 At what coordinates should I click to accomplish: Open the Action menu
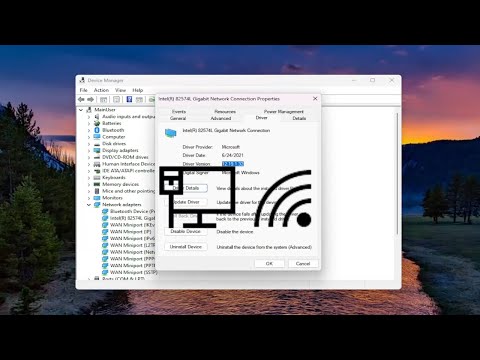point(101,90)
